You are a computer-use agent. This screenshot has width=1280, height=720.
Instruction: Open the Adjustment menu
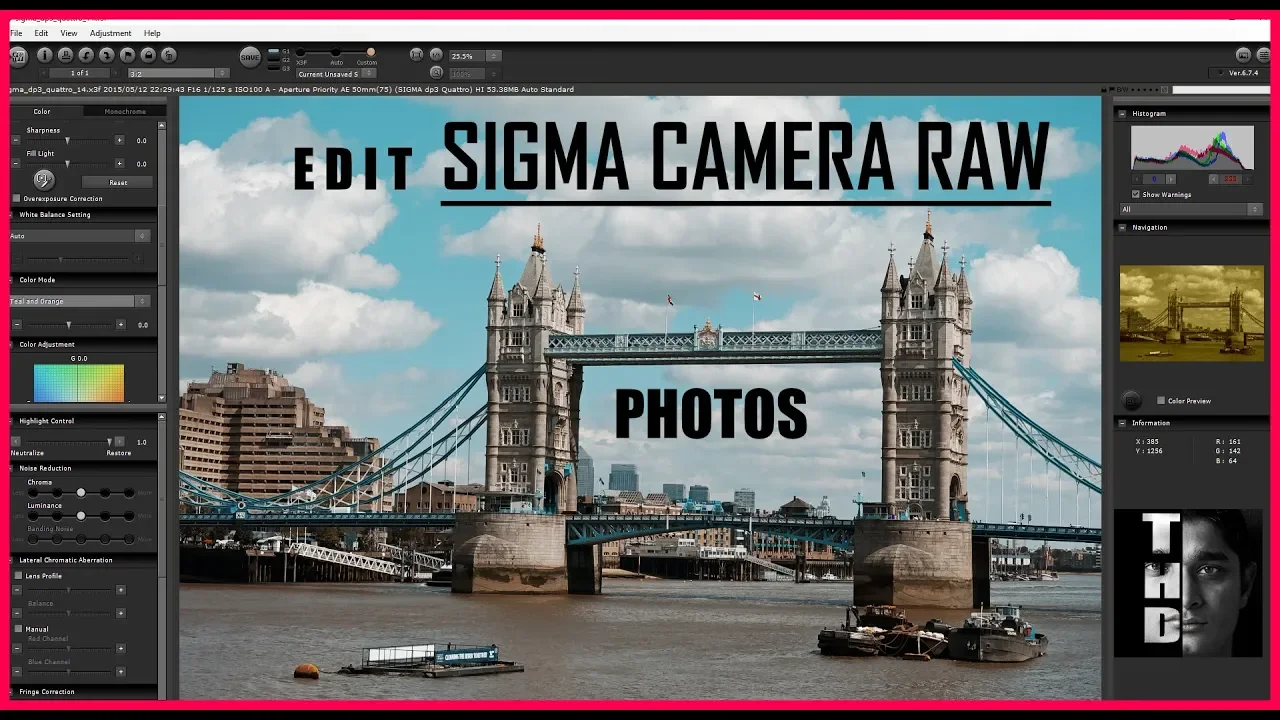point(110,33)
